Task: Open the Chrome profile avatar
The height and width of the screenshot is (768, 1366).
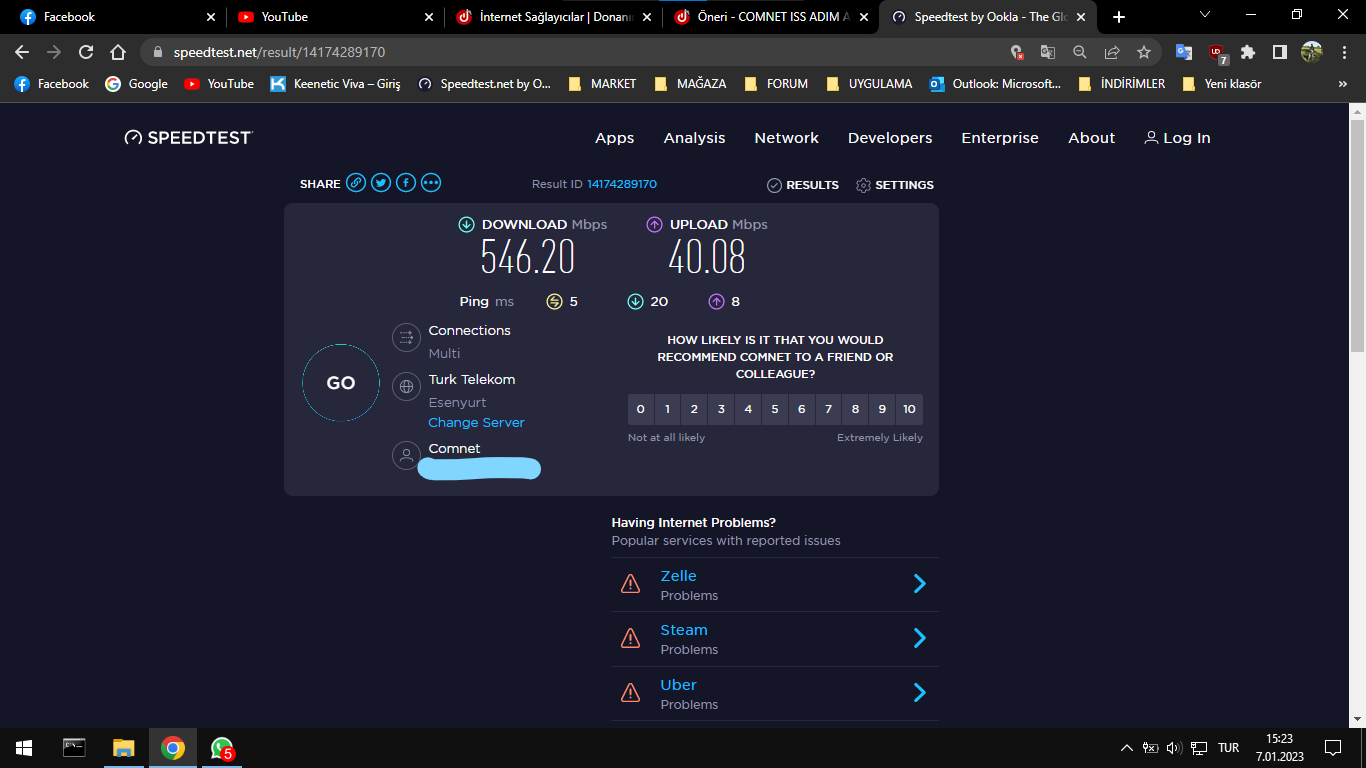Action: [1312, 52]
